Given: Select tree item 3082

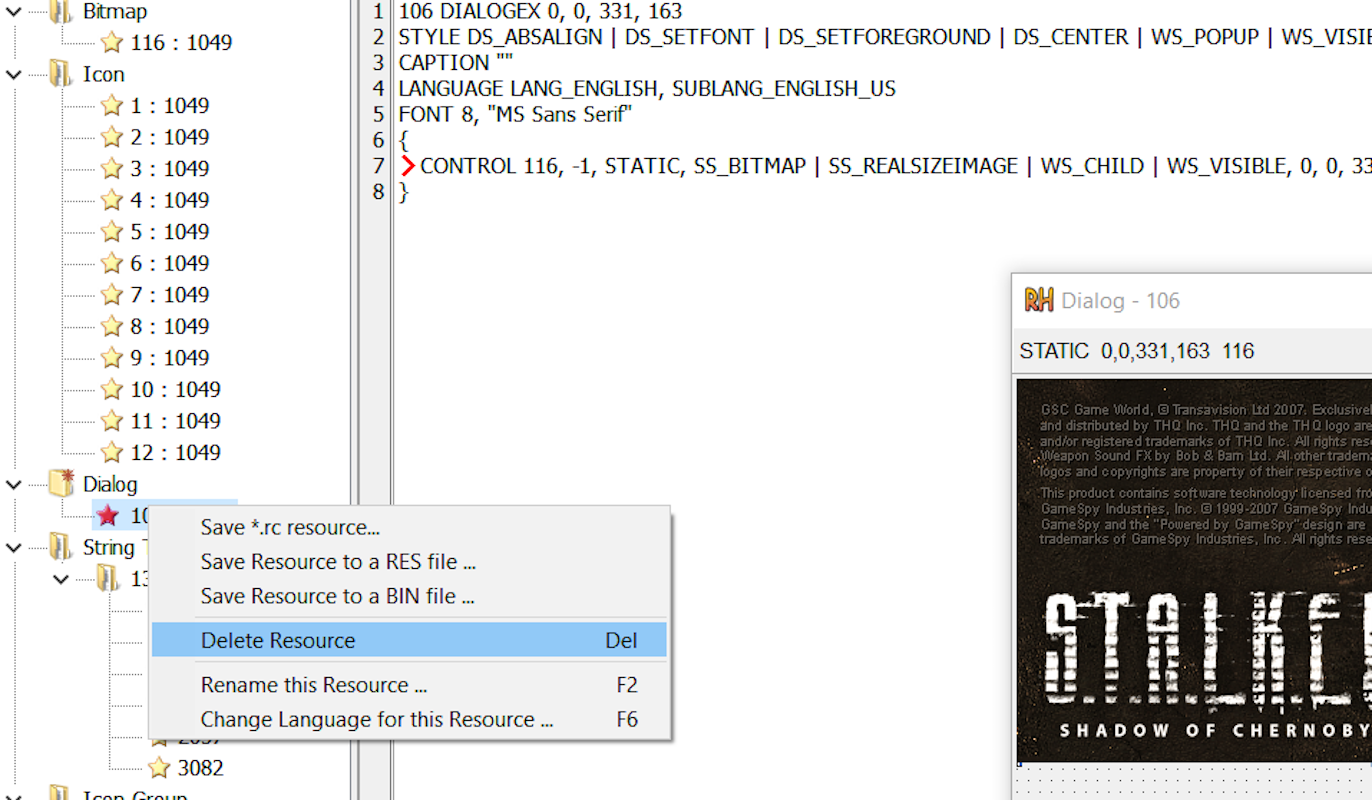Looking at the screenshot, I should click(x=200, y=768).
